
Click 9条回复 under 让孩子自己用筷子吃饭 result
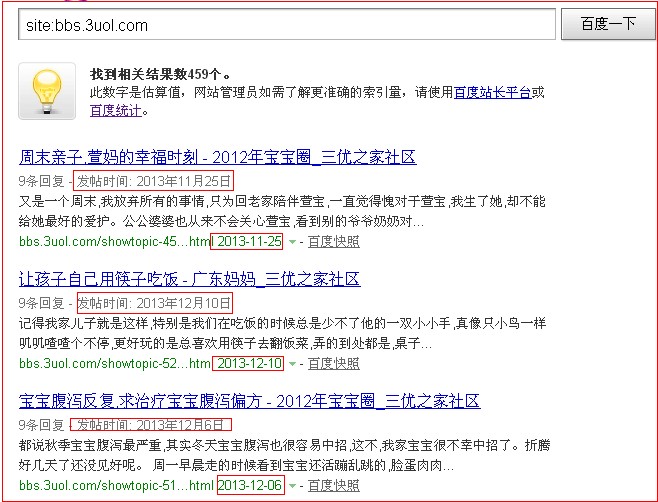click(x=41, y=303)
